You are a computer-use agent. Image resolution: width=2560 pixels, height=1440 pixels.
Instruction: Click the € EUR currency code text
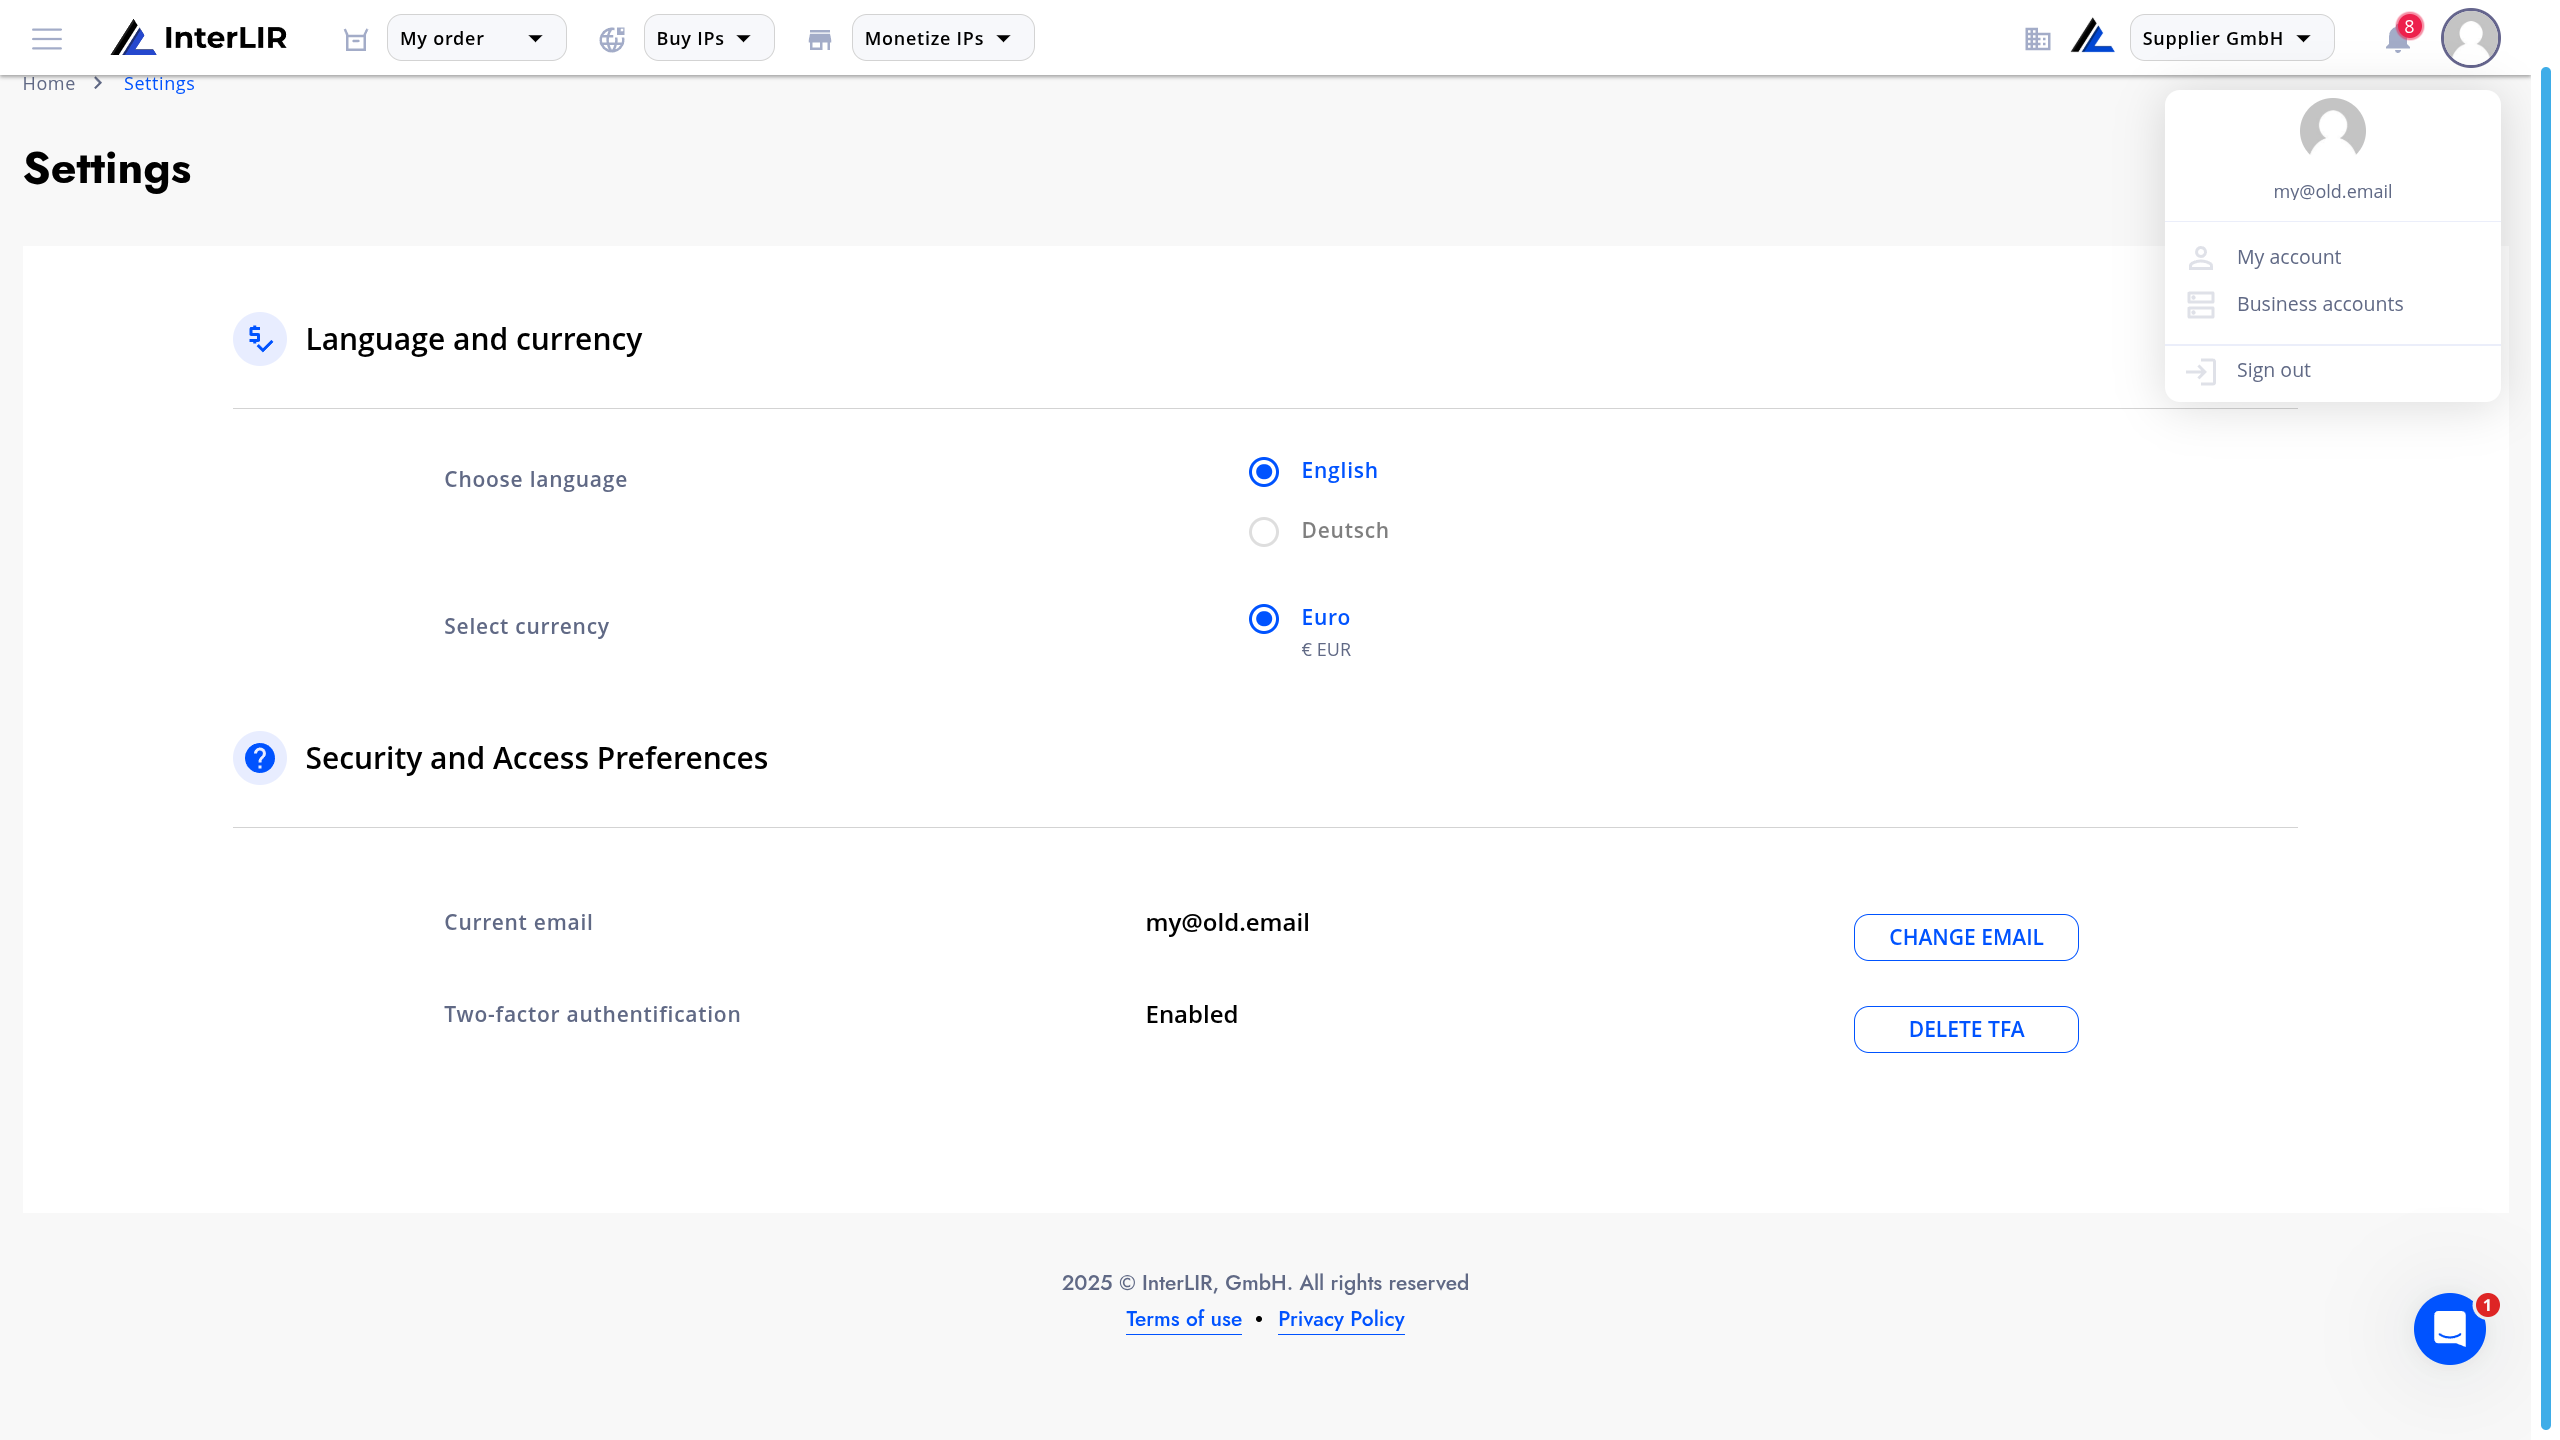click(x=1326, y=650)
